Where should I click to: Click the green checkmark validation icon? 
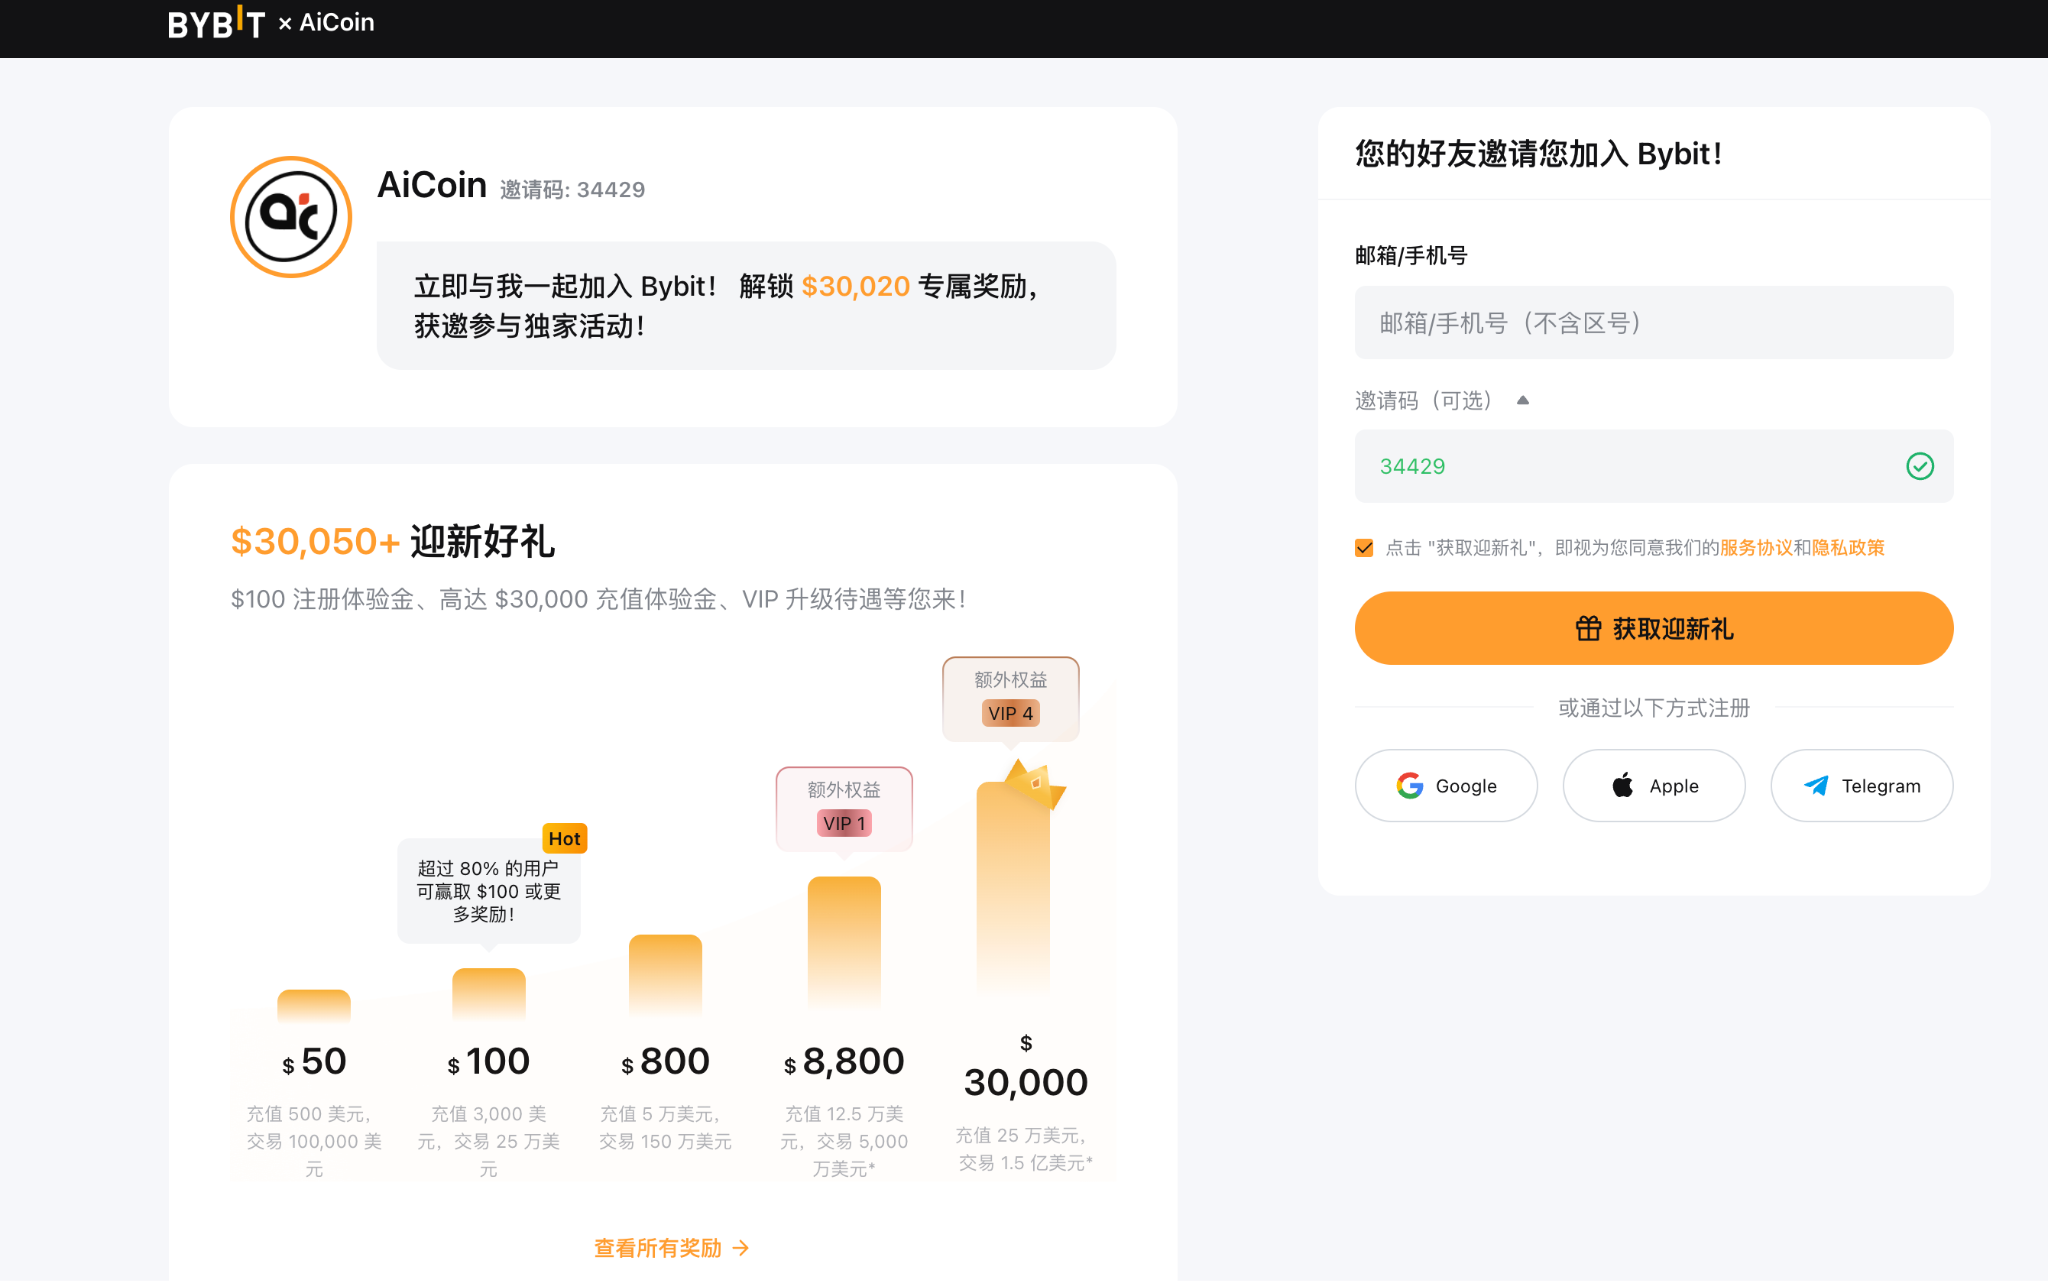(x=1919, y=466)
